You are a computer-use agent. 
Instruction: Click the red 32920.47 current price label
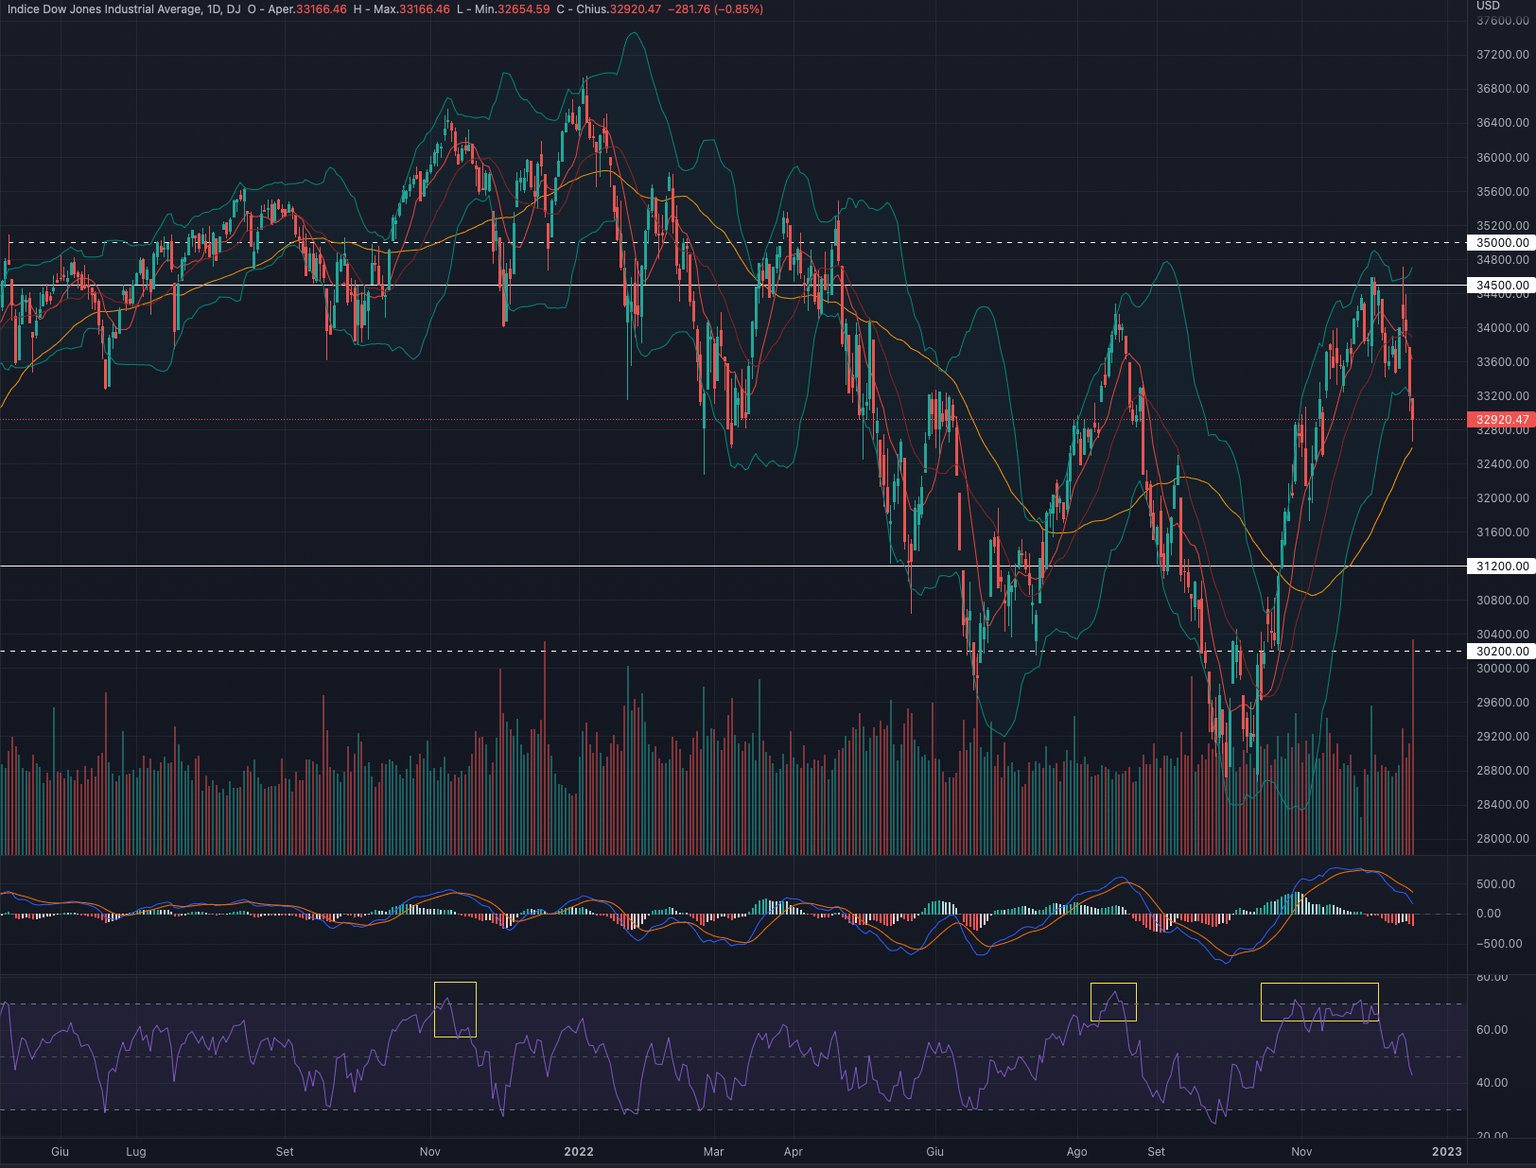[1502, 420]
